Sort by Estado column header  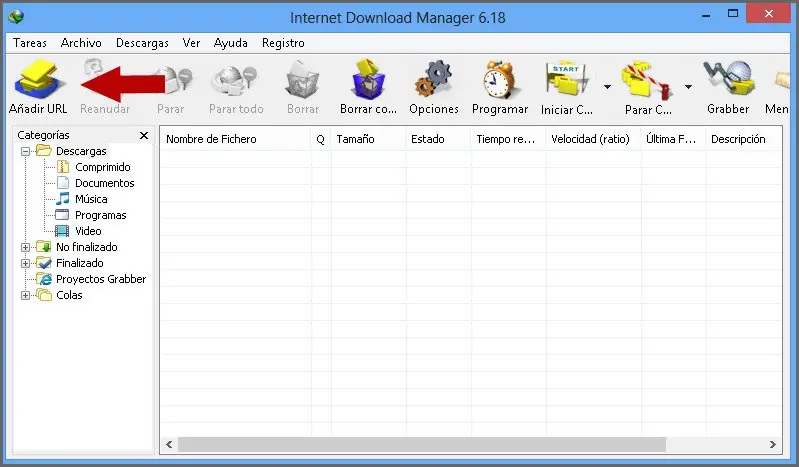pos(438,139)
